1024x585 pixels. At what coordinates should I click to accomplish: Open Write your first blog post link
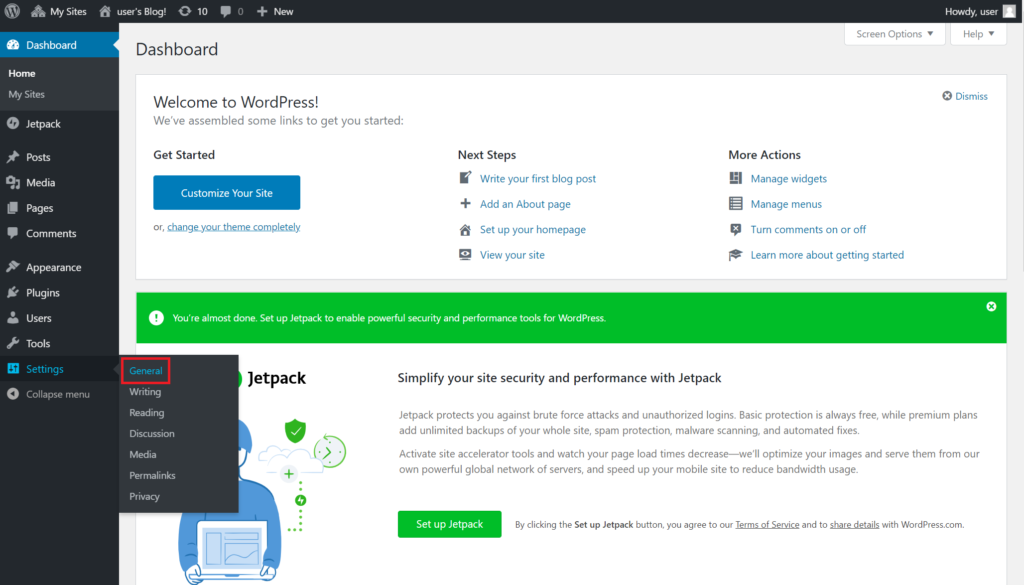(x=537, y=178)
